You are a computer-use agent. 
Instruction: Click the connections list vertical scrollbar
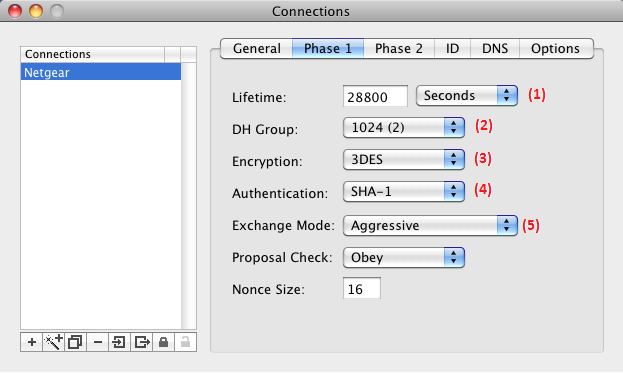188,195
